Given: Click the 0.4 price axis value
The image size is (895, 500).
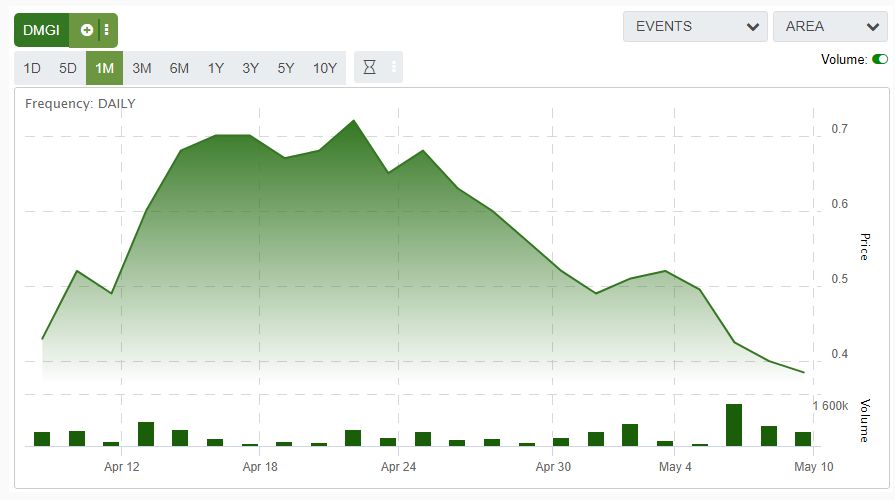Looking at the screenshot, I should coord(840,354).
